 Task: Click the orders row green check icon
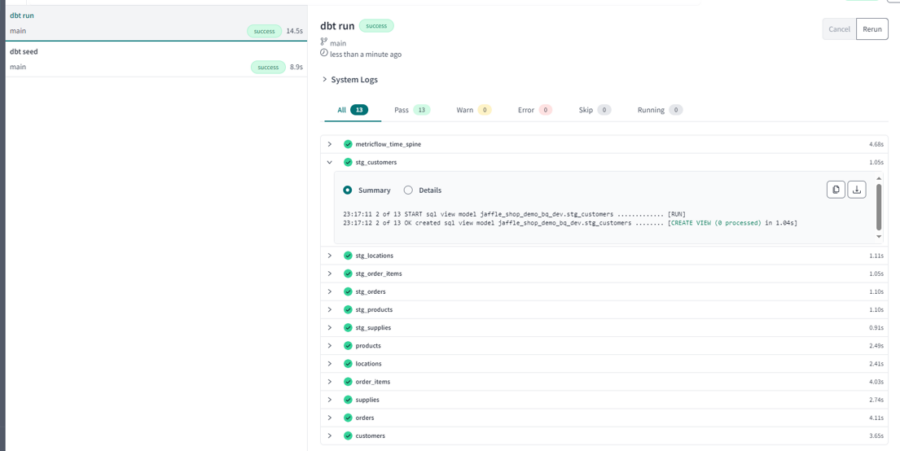(348, 418)
